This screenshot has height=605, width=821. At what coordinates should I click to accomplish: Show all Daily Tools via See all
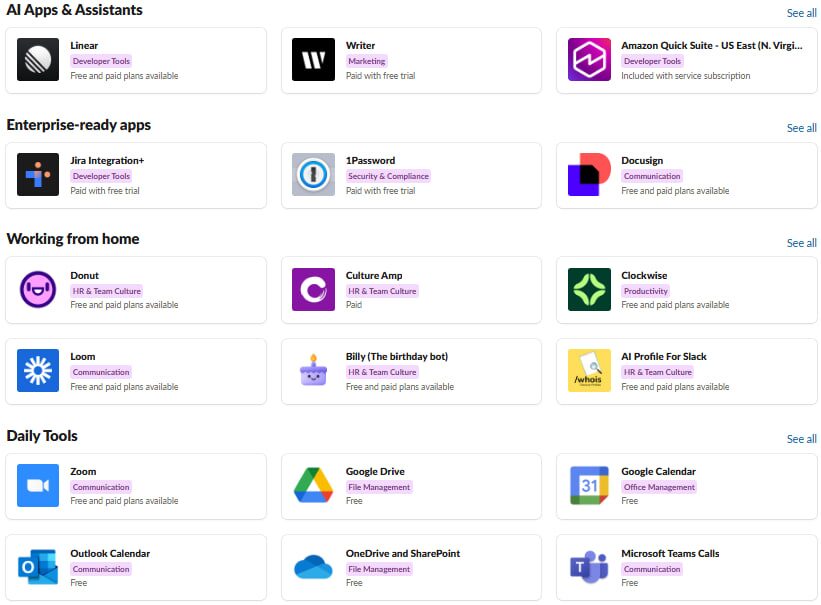point(801,439)
